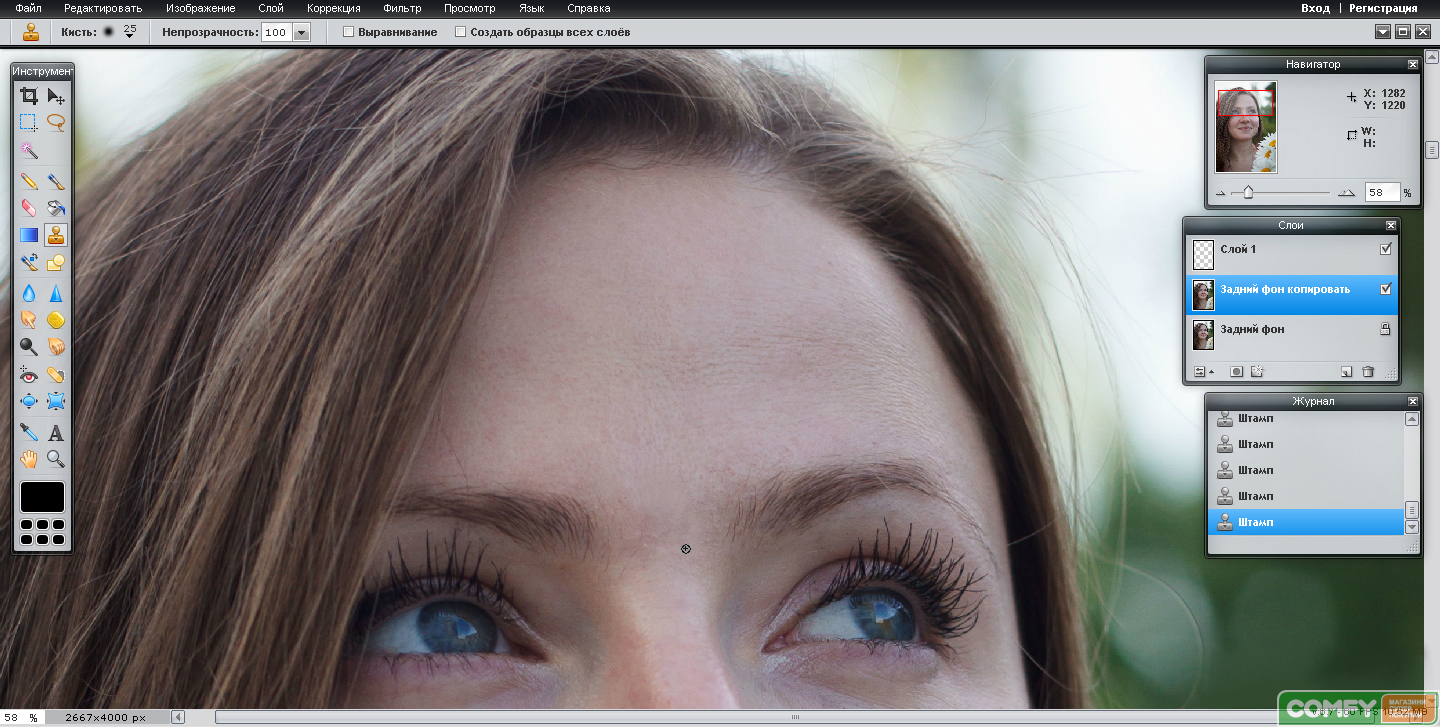Open the Просмотр menu
This screenshot has height=727, width=1440.
469,8
